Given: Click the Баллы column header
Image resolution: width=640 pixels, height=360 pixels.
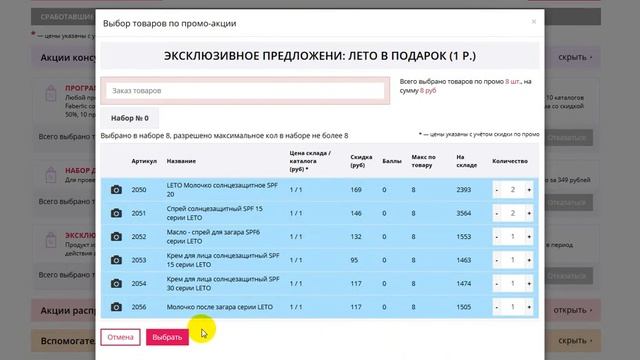Looking at the screenshot, I should tap(392, 161).
